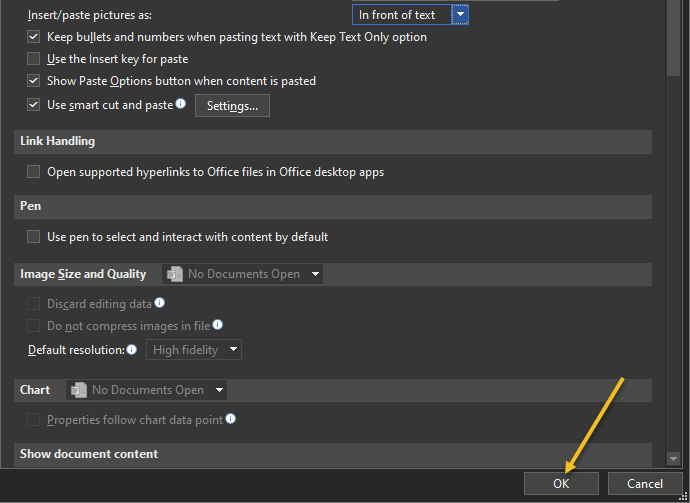Viewport: 690px width, 503px height.
Task: Click the info icon next to Default resolution
Action: pos(132,350)
